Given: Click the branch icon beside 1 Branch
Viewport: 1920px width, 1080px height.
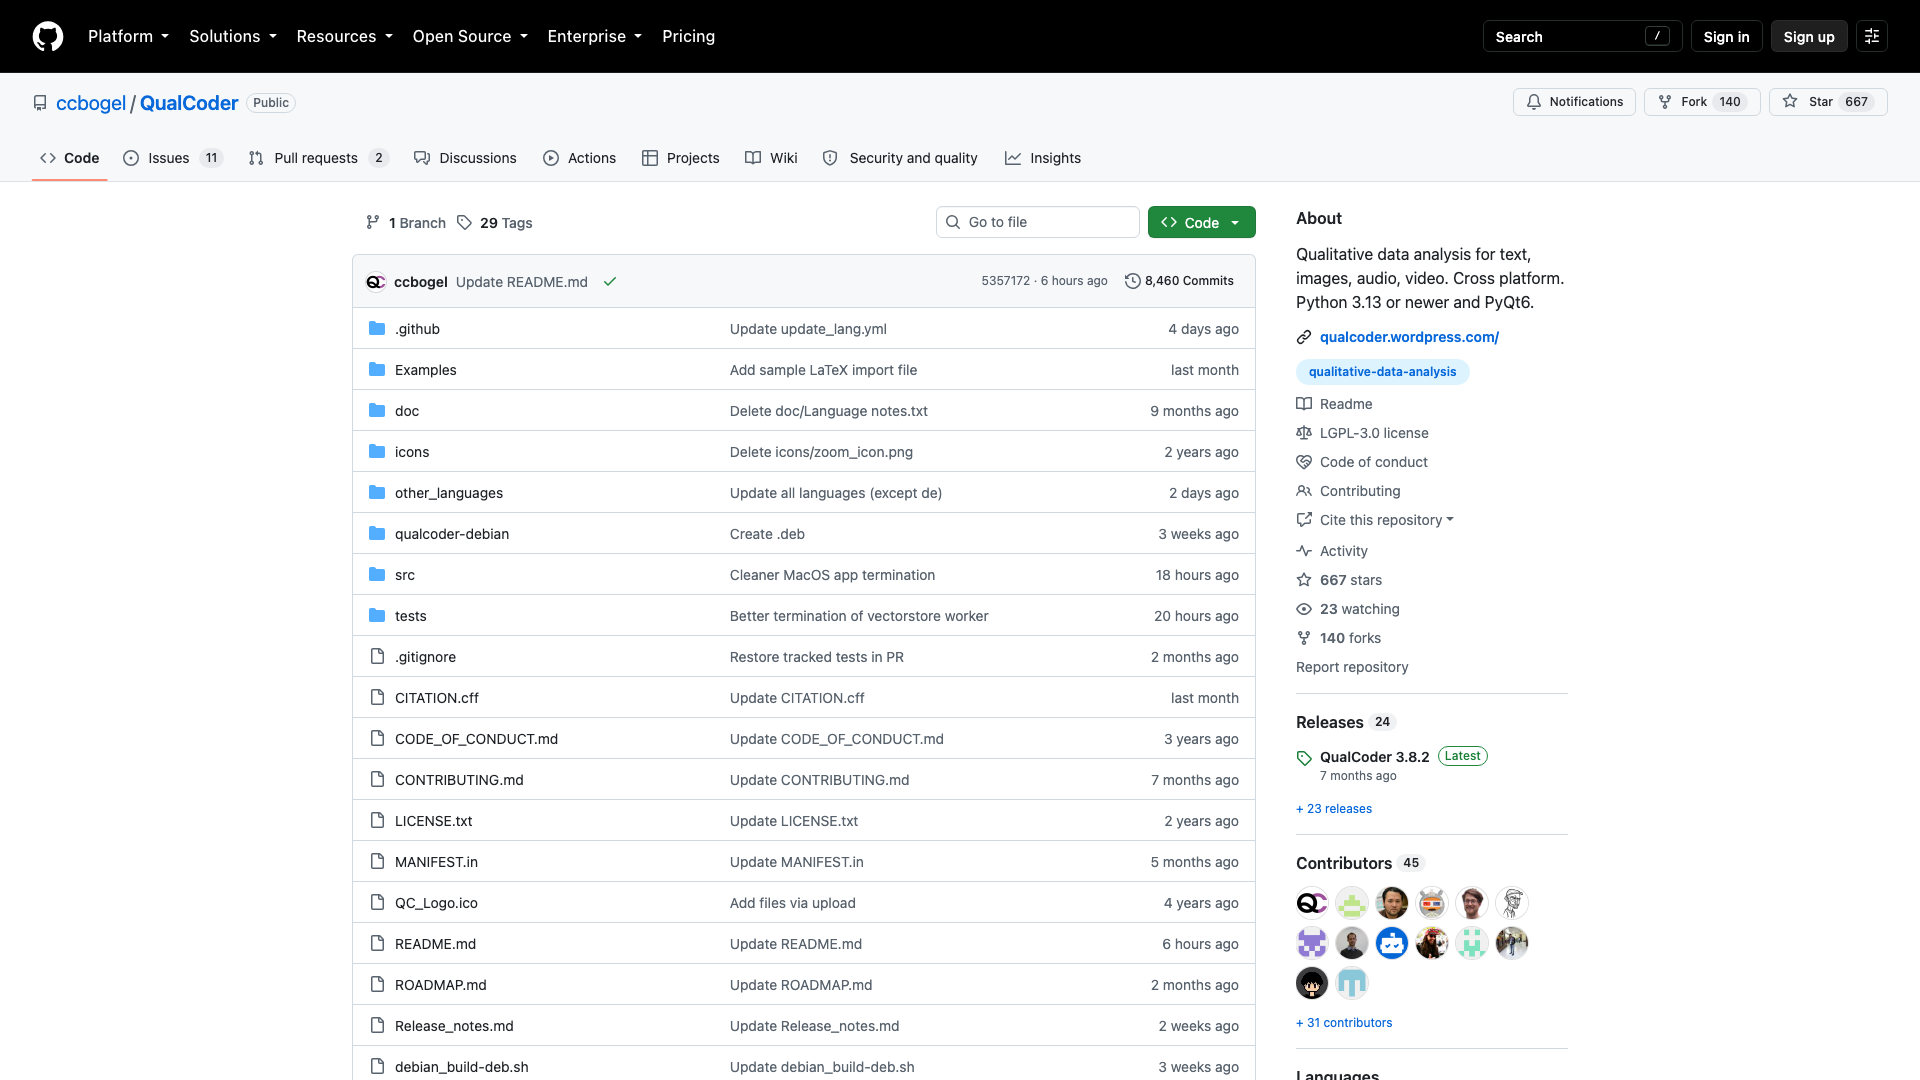Looking at the screenshot, I should pyautogui.click(x=373, y=222).
